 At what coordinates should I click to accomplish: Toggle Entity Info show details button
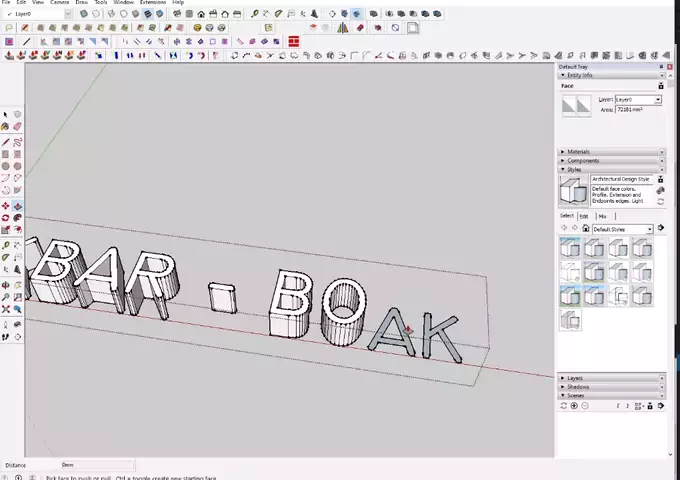point(660,86)
